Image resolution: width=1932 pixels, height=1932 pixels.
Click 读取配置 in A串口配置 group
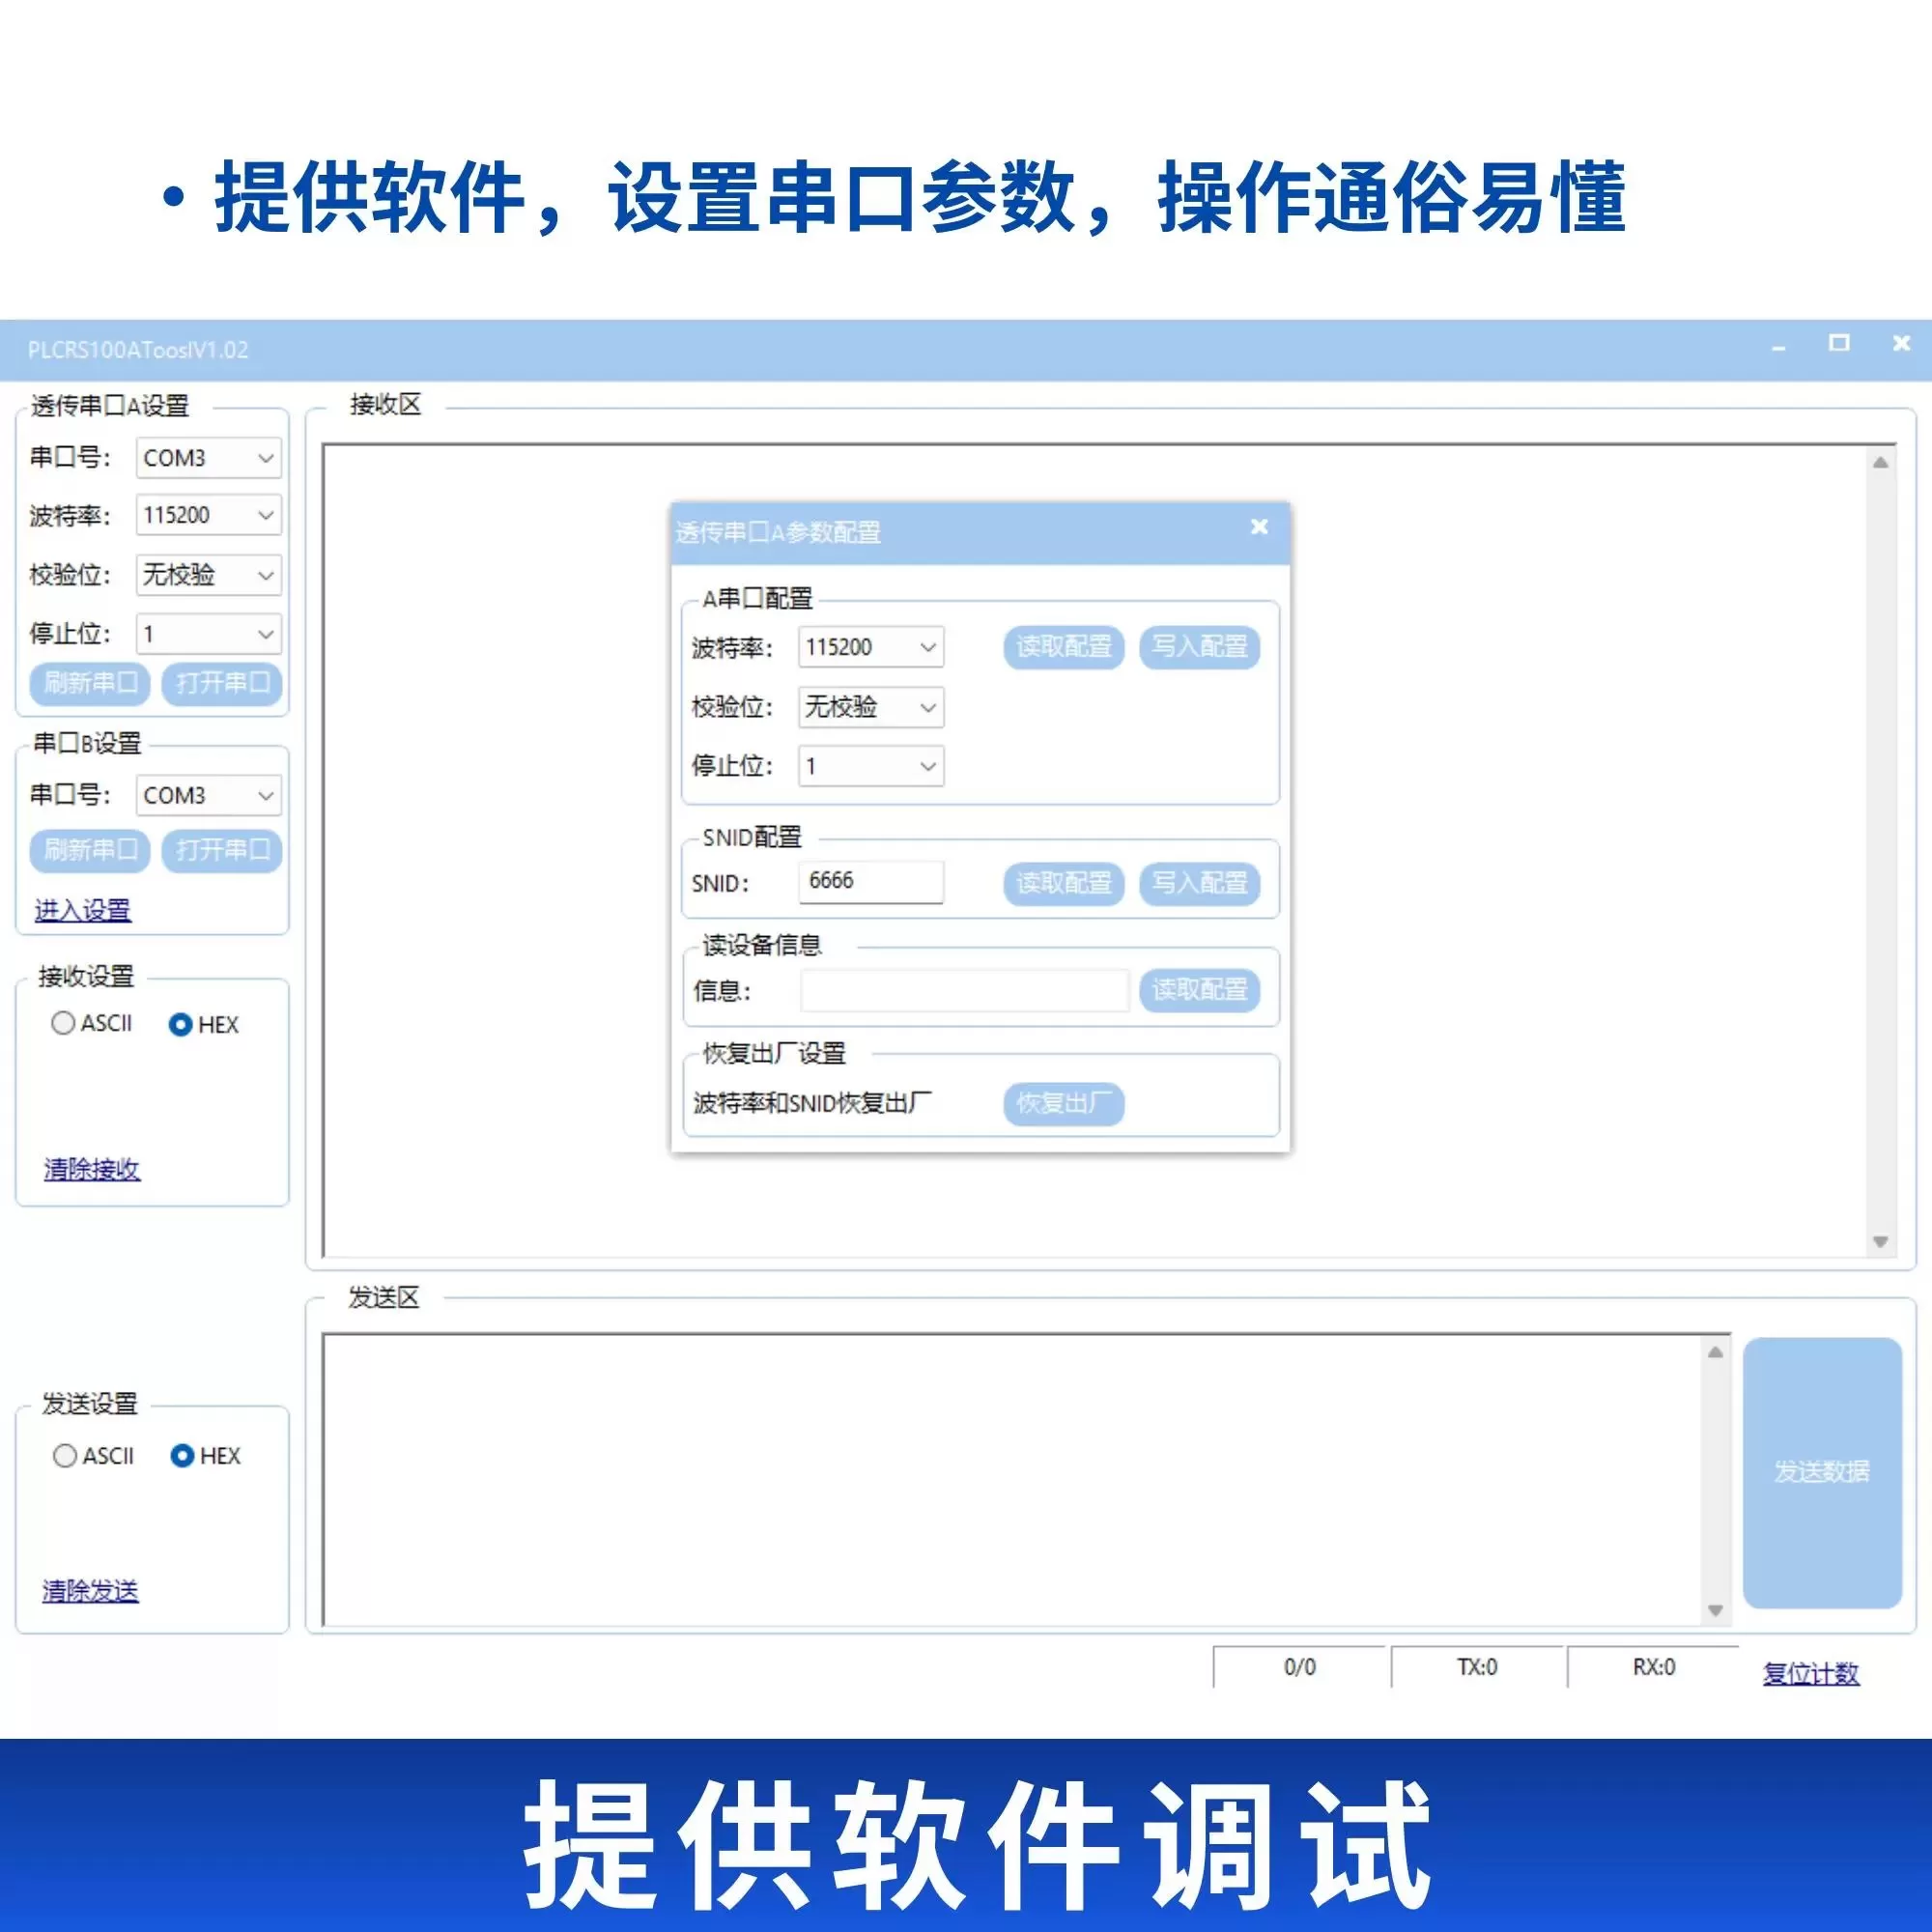pyautogui.click(x=1064, y=647)
